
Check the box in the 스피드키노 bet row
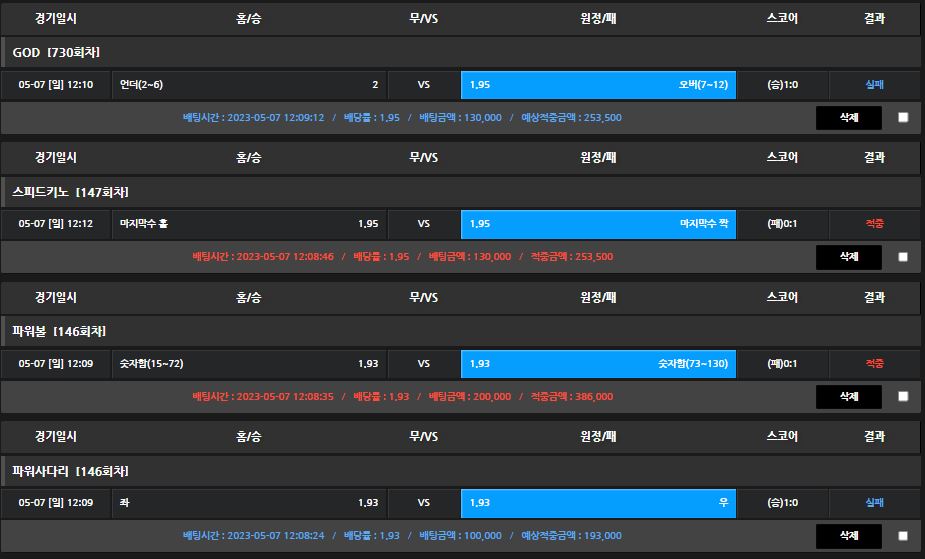(903, 257)
